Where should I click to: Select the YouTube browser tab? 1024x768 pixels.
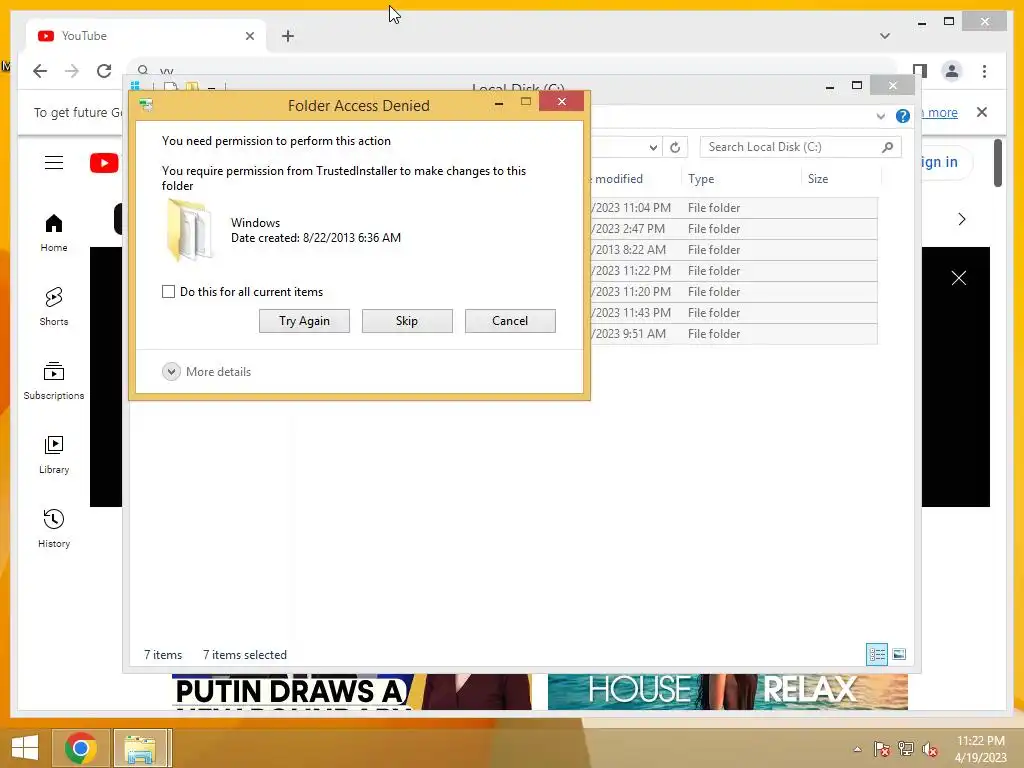pos(146,36)
